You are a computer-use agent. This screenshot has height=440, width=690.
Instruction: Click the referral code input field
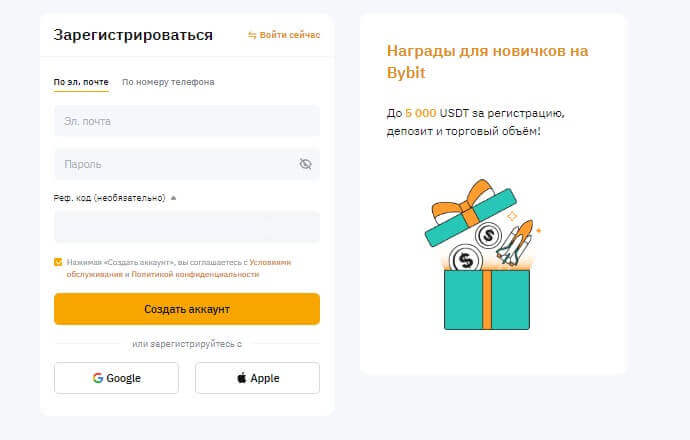pos(187,226)
